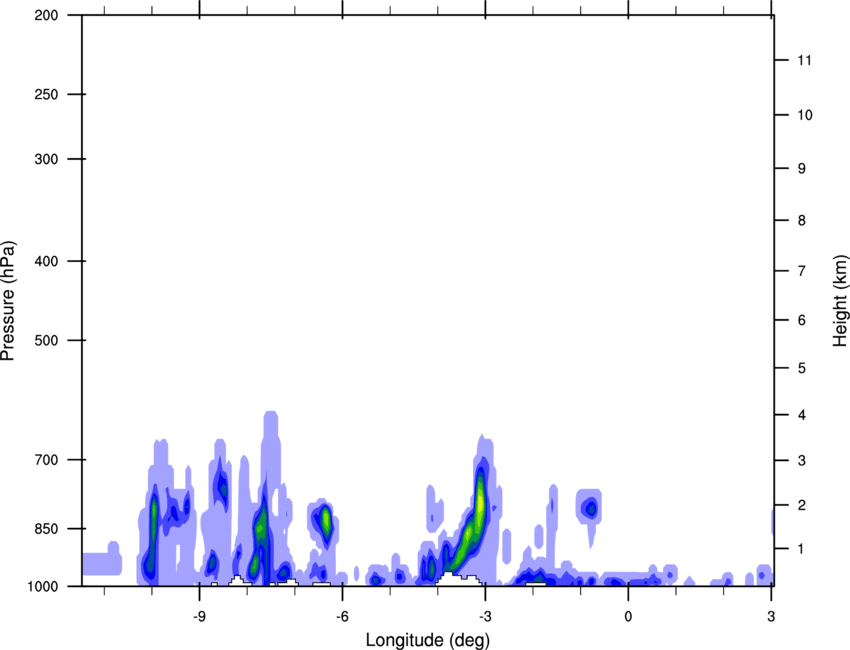
Task: Select the 400 pressure tick label
Action: pos(46,261)
